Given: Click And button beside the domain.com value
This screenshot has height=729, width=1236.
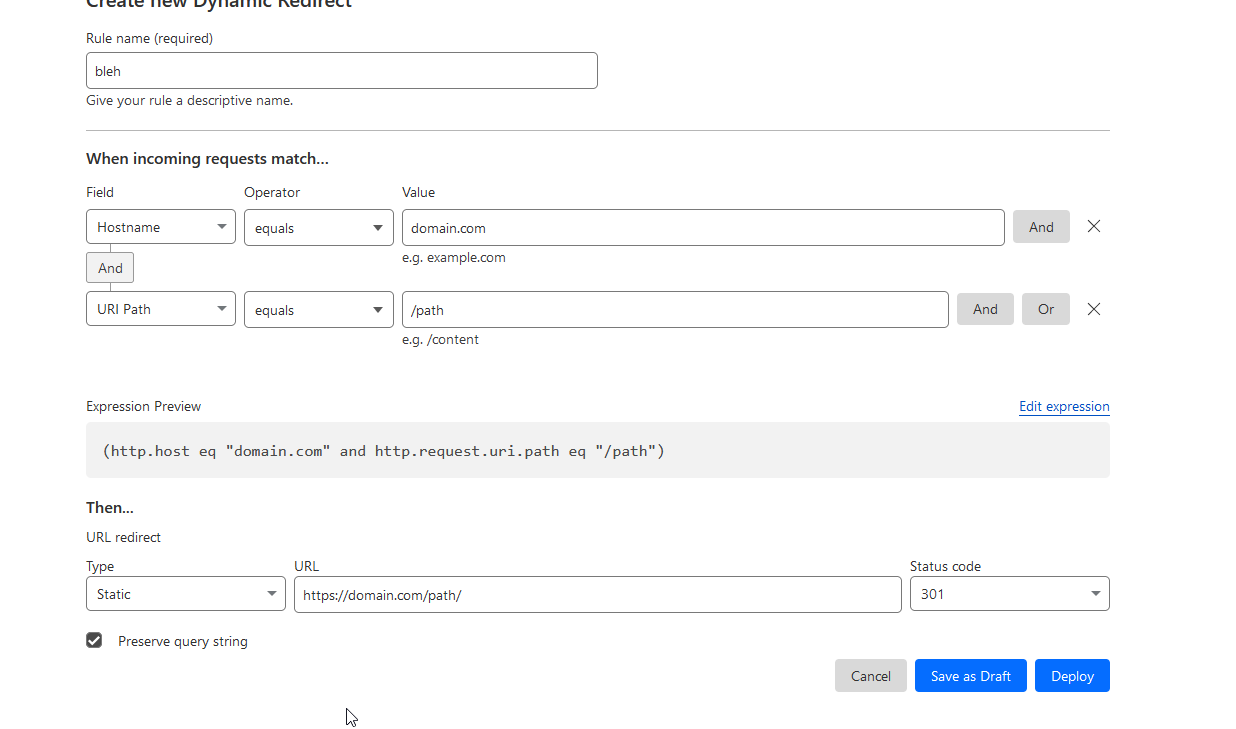Looking at the screenshot, I should point(1041,227).
